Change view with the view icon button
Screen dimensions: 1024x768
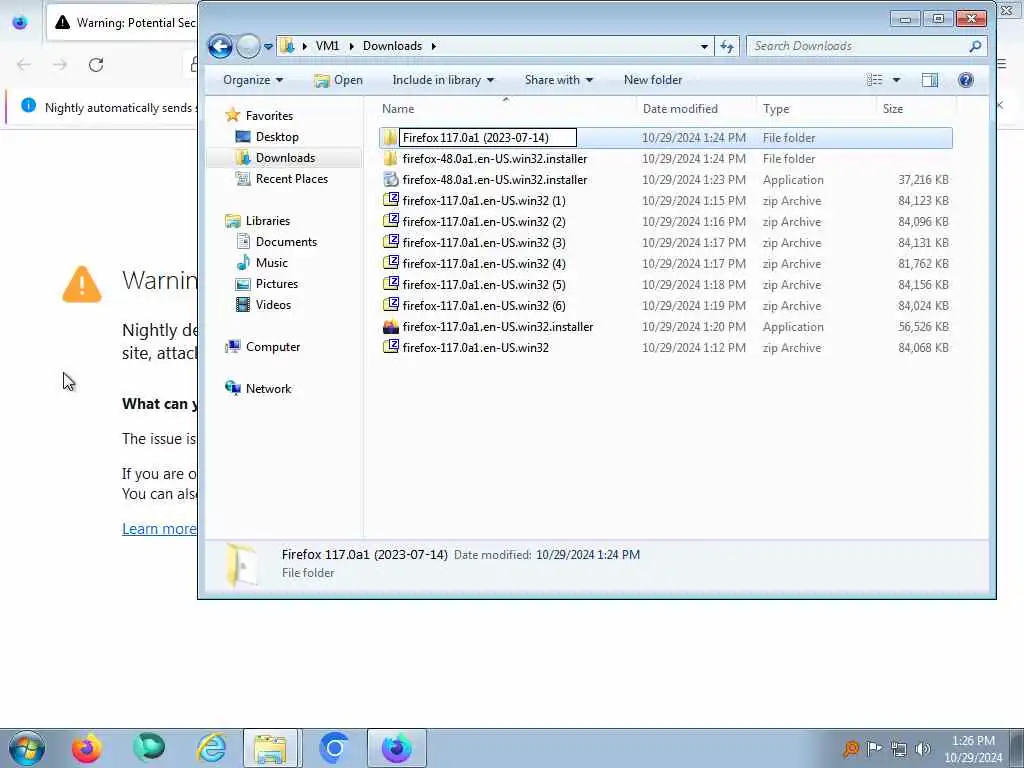(x=874, y=80)
